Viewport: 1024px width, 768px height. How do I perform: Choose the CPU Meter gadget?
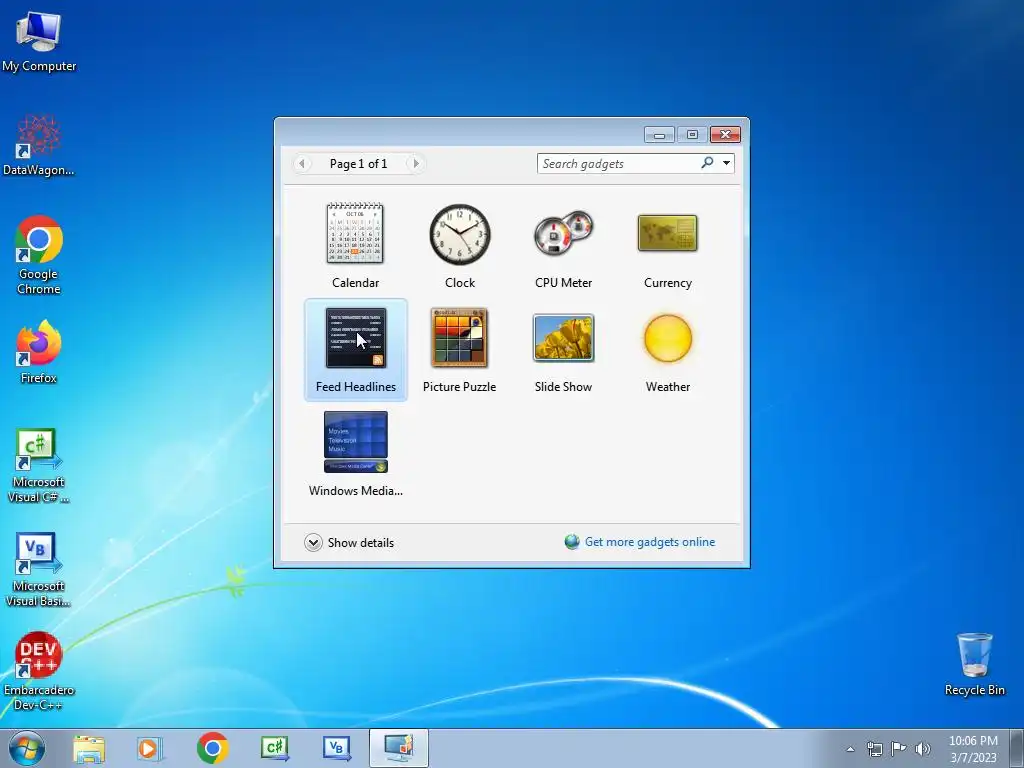pos(564,246)
